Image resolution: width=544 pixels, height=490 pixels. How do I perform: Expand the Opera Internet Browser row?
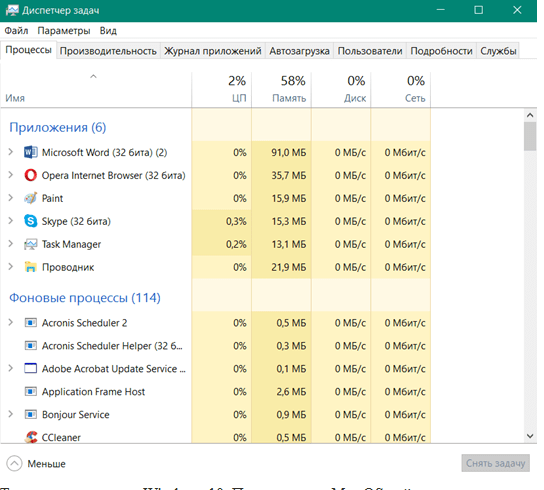tap(11, 175)
